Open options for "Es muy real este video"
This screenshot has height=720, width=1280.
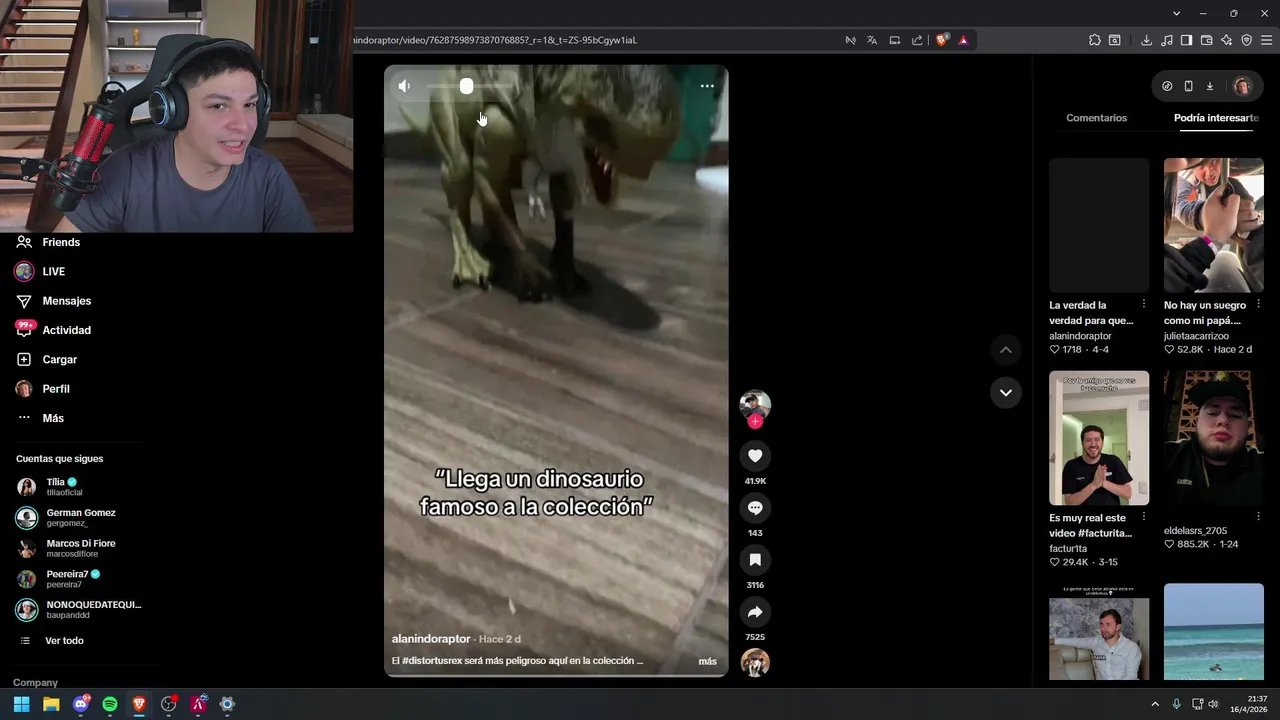point(1144,517)
